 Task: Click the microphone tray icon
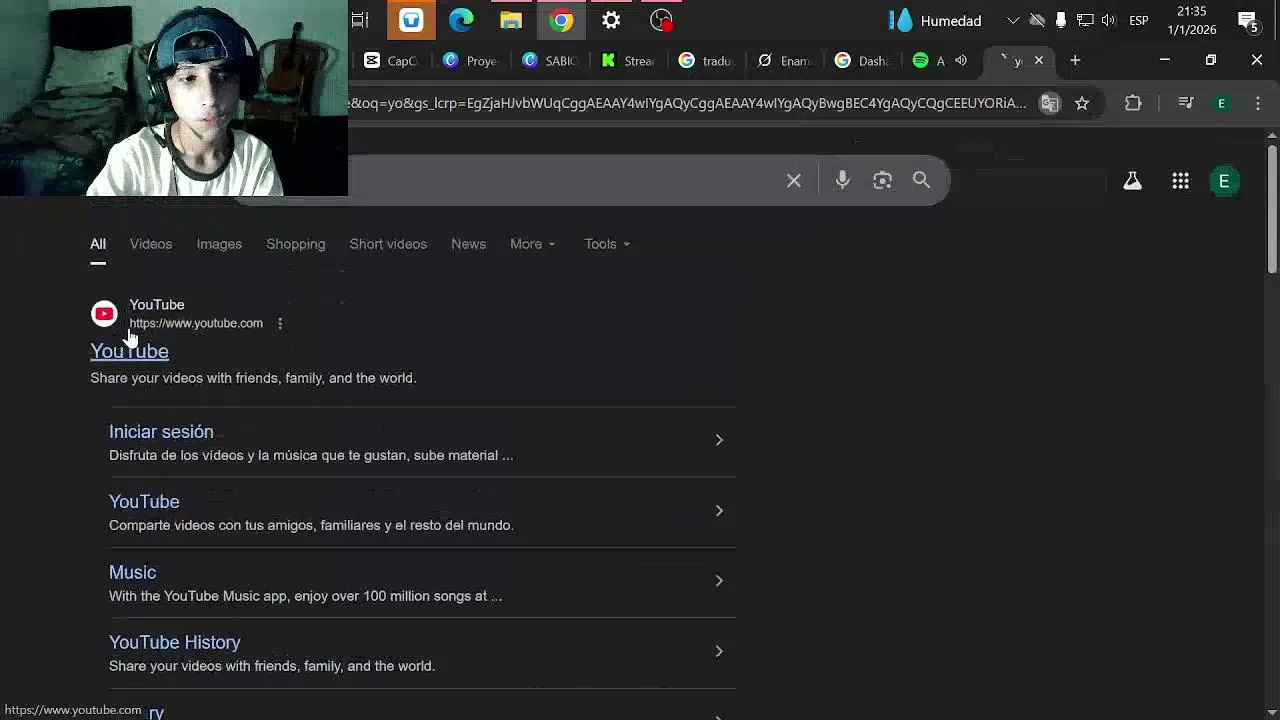coord(1061,20)
